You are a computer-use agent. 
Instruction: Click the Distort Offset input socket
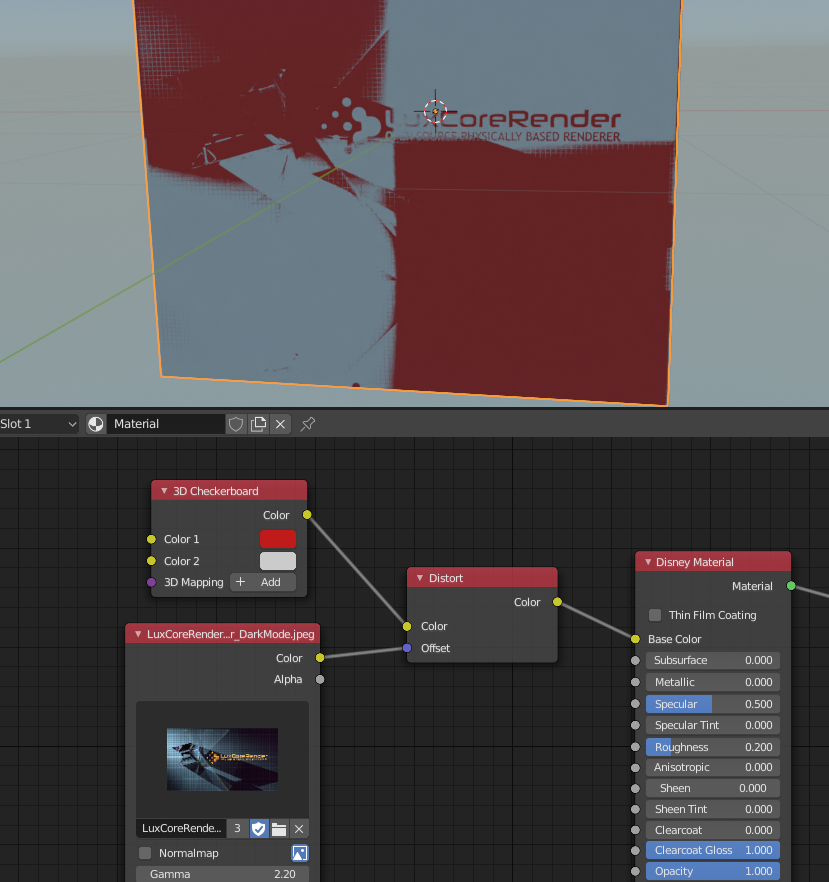click(x=407, y=648)
